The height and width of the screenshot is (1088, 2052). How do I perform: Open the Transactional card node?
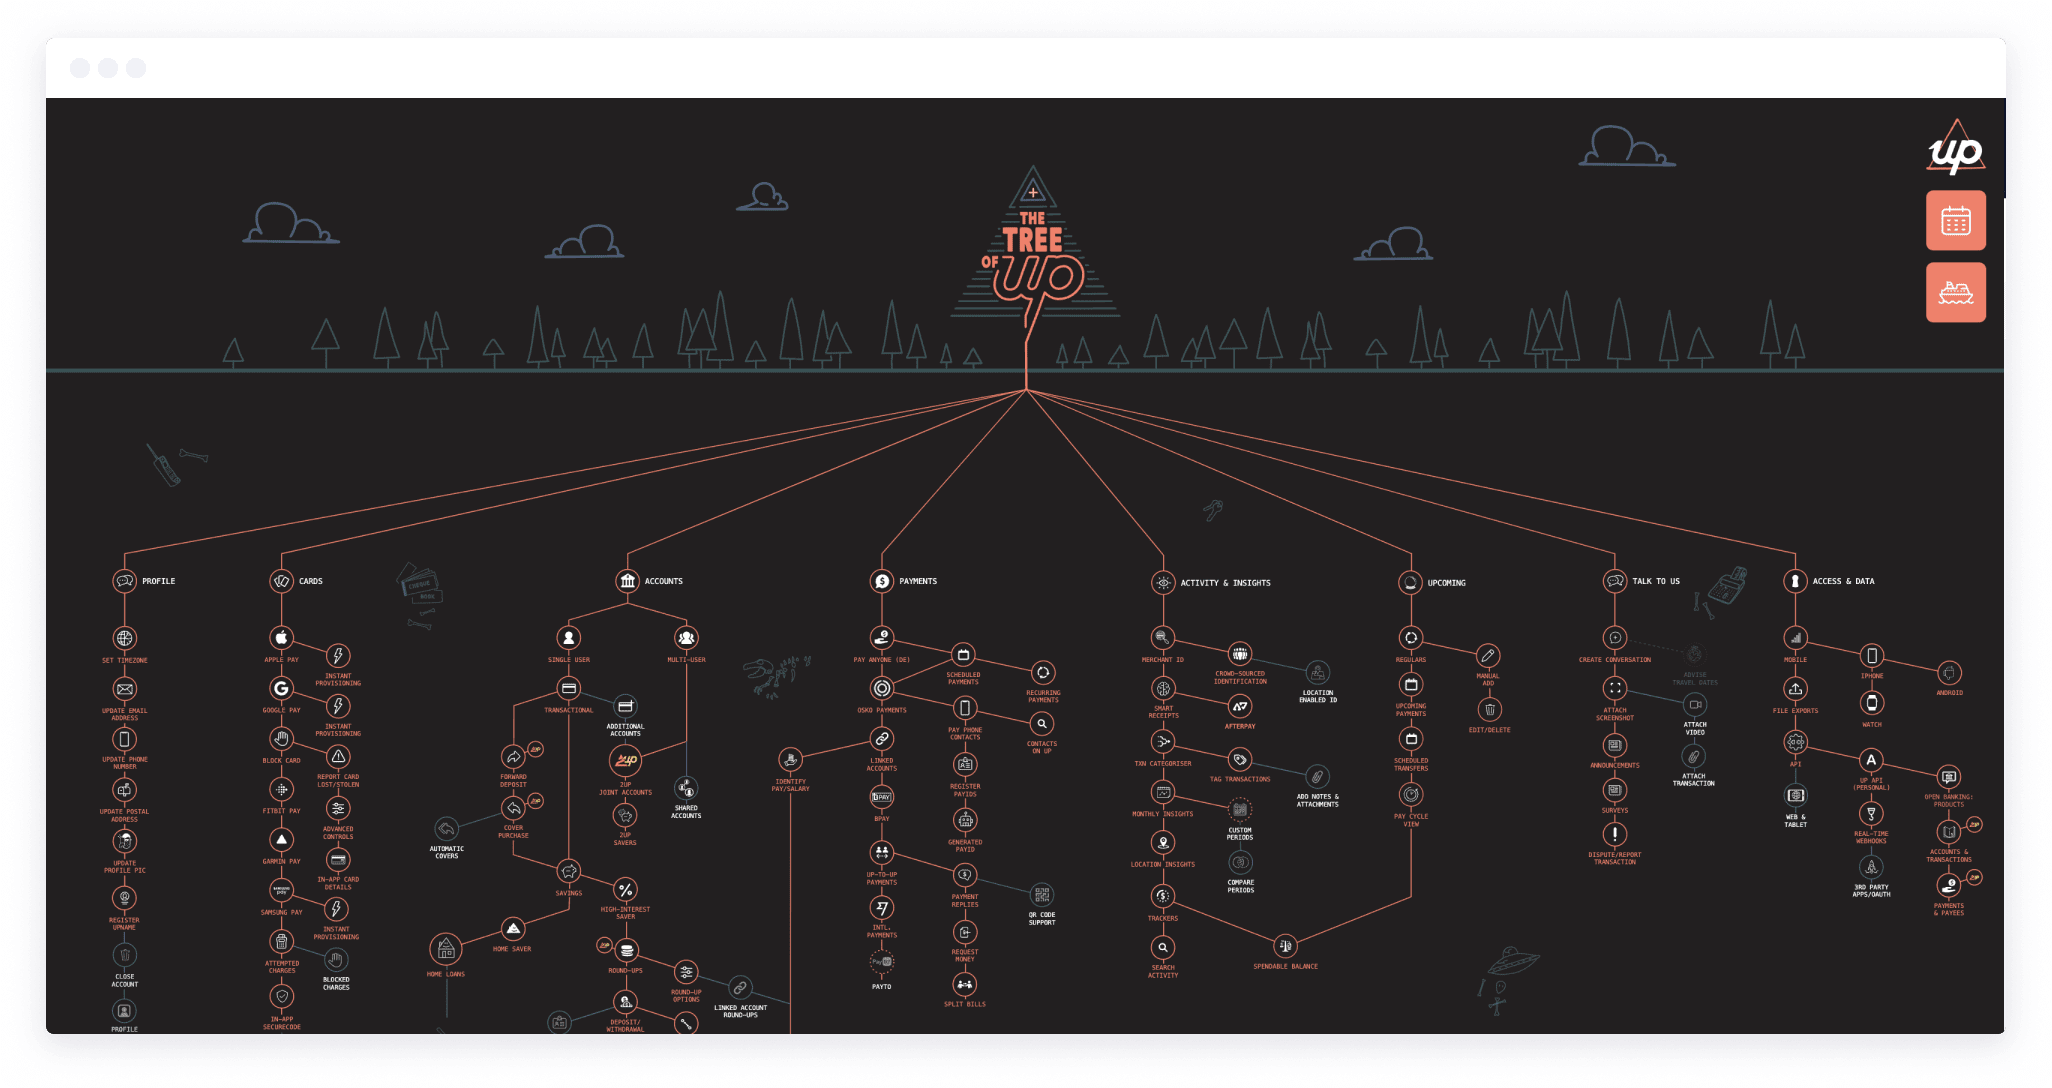pyautogui.click(x=568, y=689)
